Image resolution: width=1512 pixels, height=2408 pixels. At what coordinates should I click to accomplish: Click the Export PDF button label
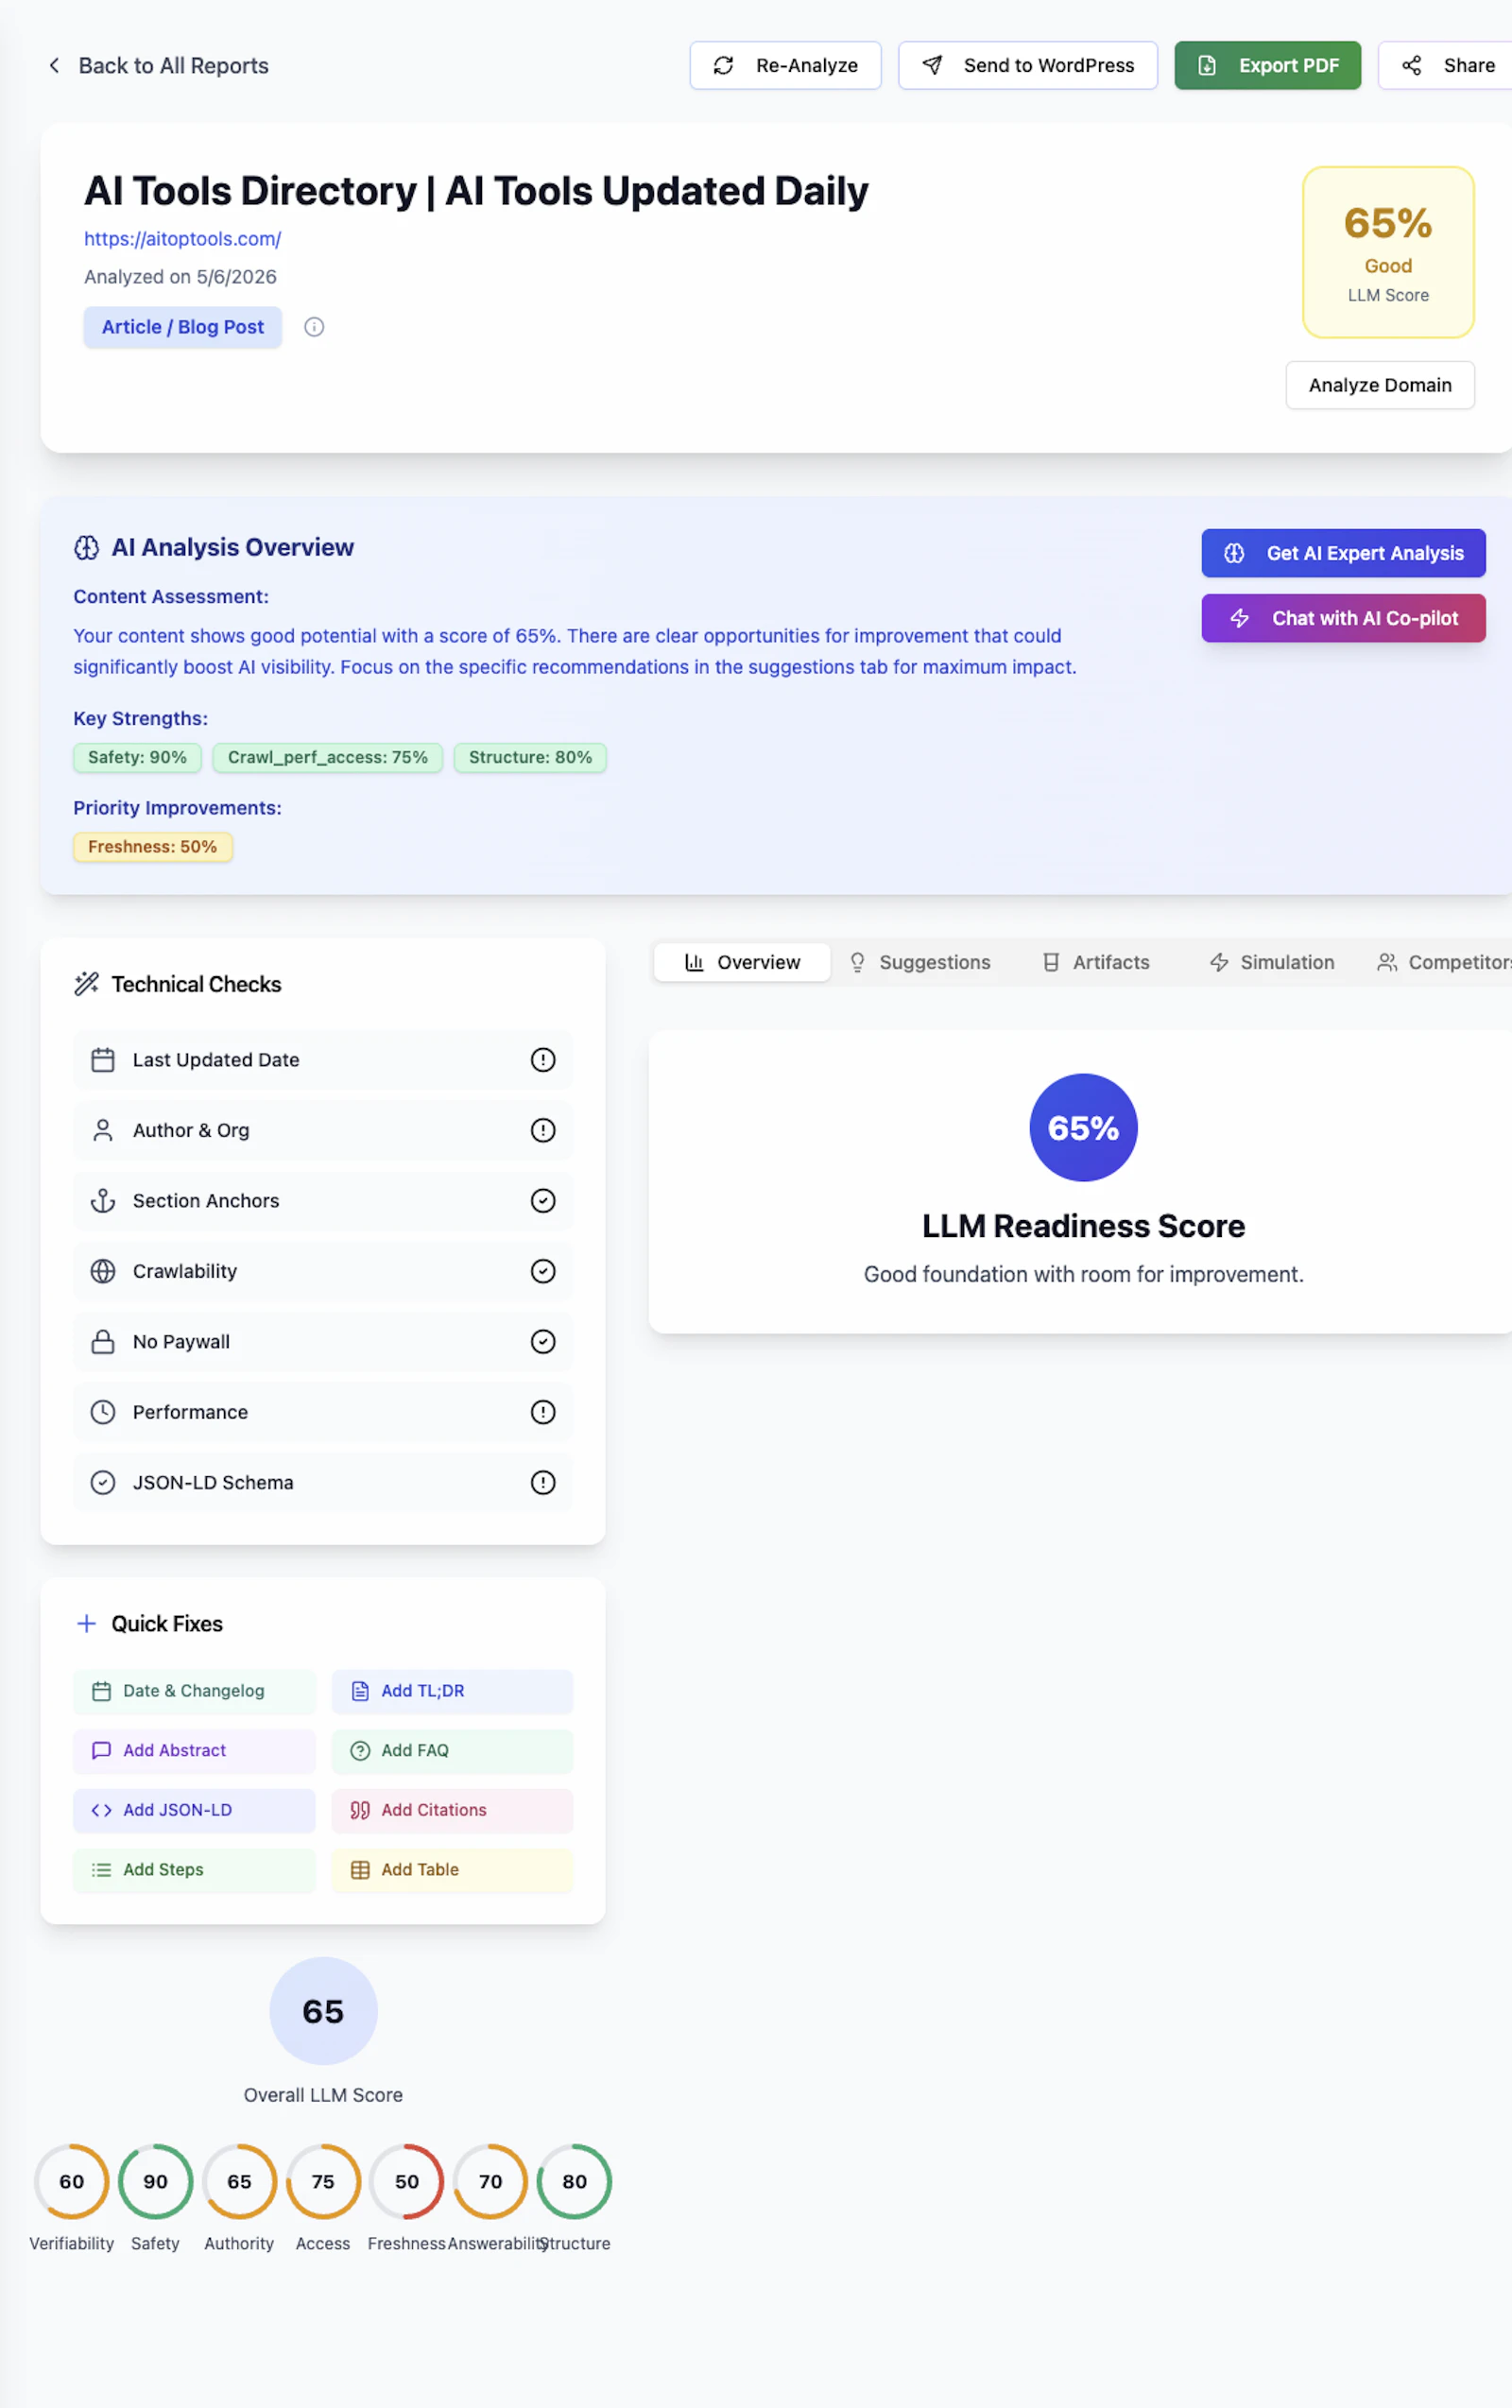1289,65
